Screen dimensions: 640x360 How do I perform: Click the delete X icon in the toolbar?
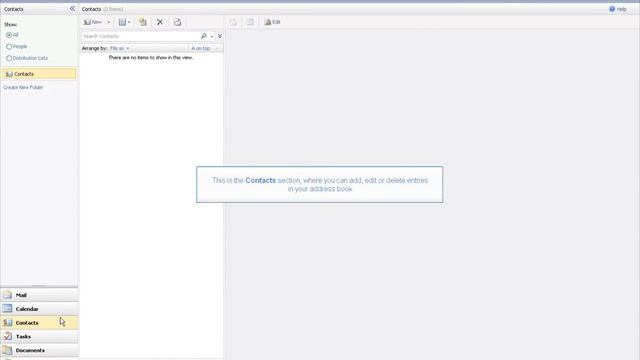tap(160, 22)
